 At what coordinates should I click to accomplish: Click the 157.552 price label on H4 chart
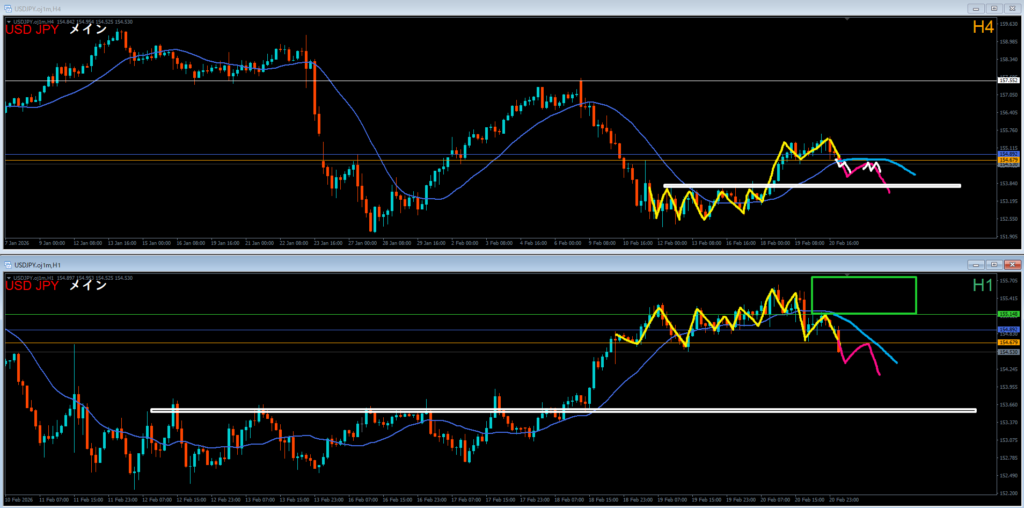[1008, 80]
